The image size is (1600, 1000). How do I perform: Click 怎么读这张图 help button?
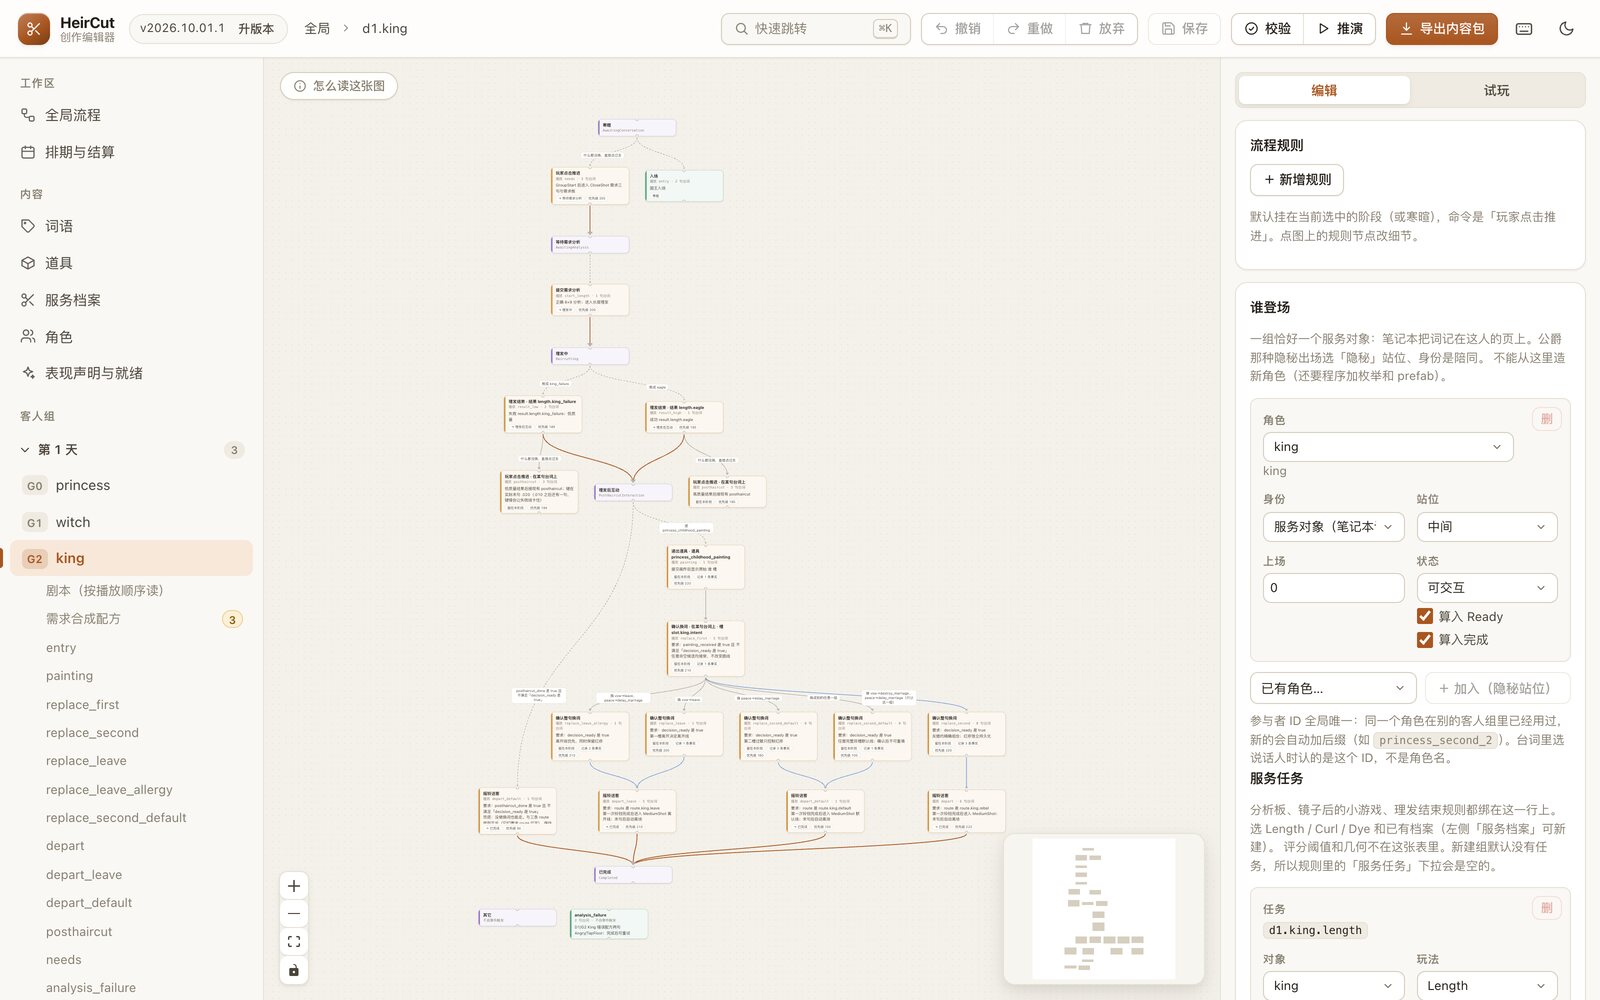point(339,86)
